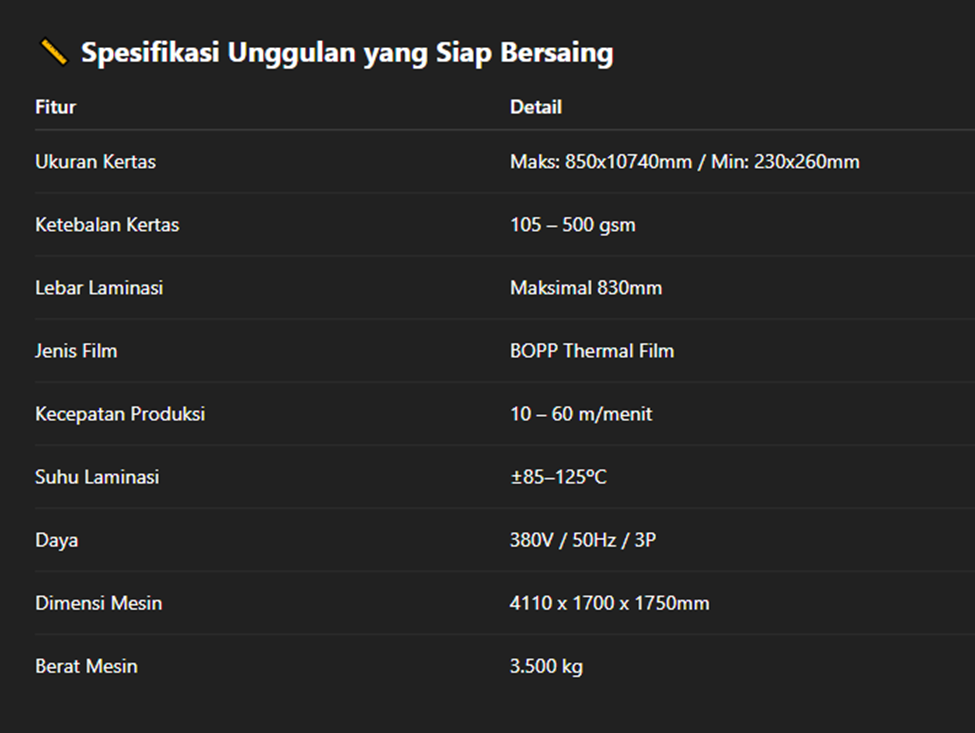975x733 pixels.
Task: Select the BOPP Thermal Film text
Action: (x=592, y=351)
